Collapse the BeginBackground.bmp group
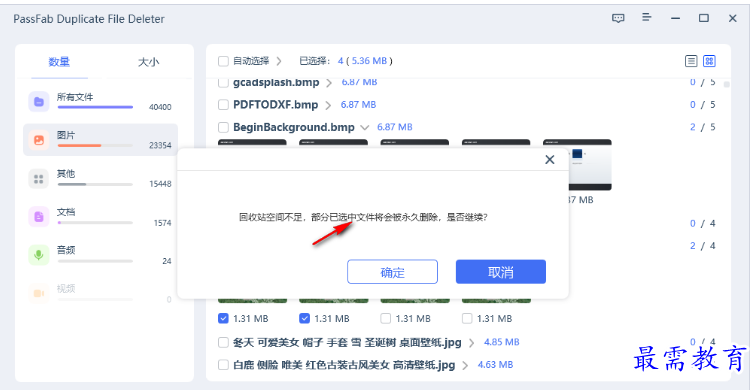The image size is (755, 390). coord(364,128)
